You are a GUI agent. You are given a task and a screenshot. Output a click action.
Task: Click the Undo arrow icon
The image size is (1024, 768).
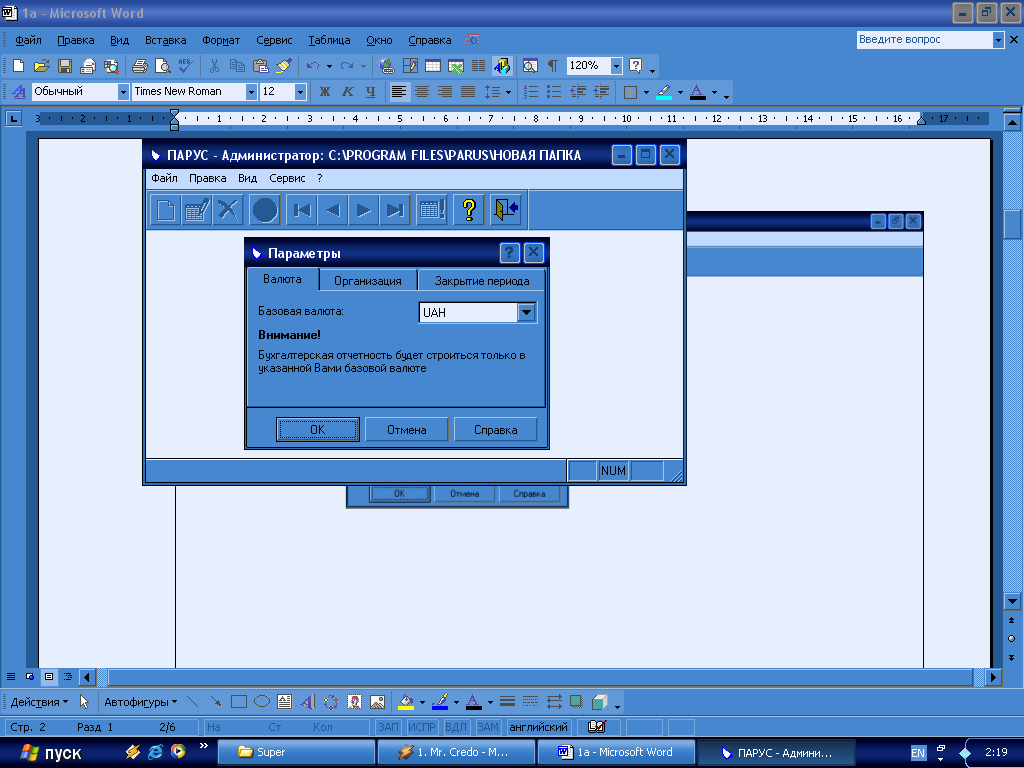click(x=313, y=65)
